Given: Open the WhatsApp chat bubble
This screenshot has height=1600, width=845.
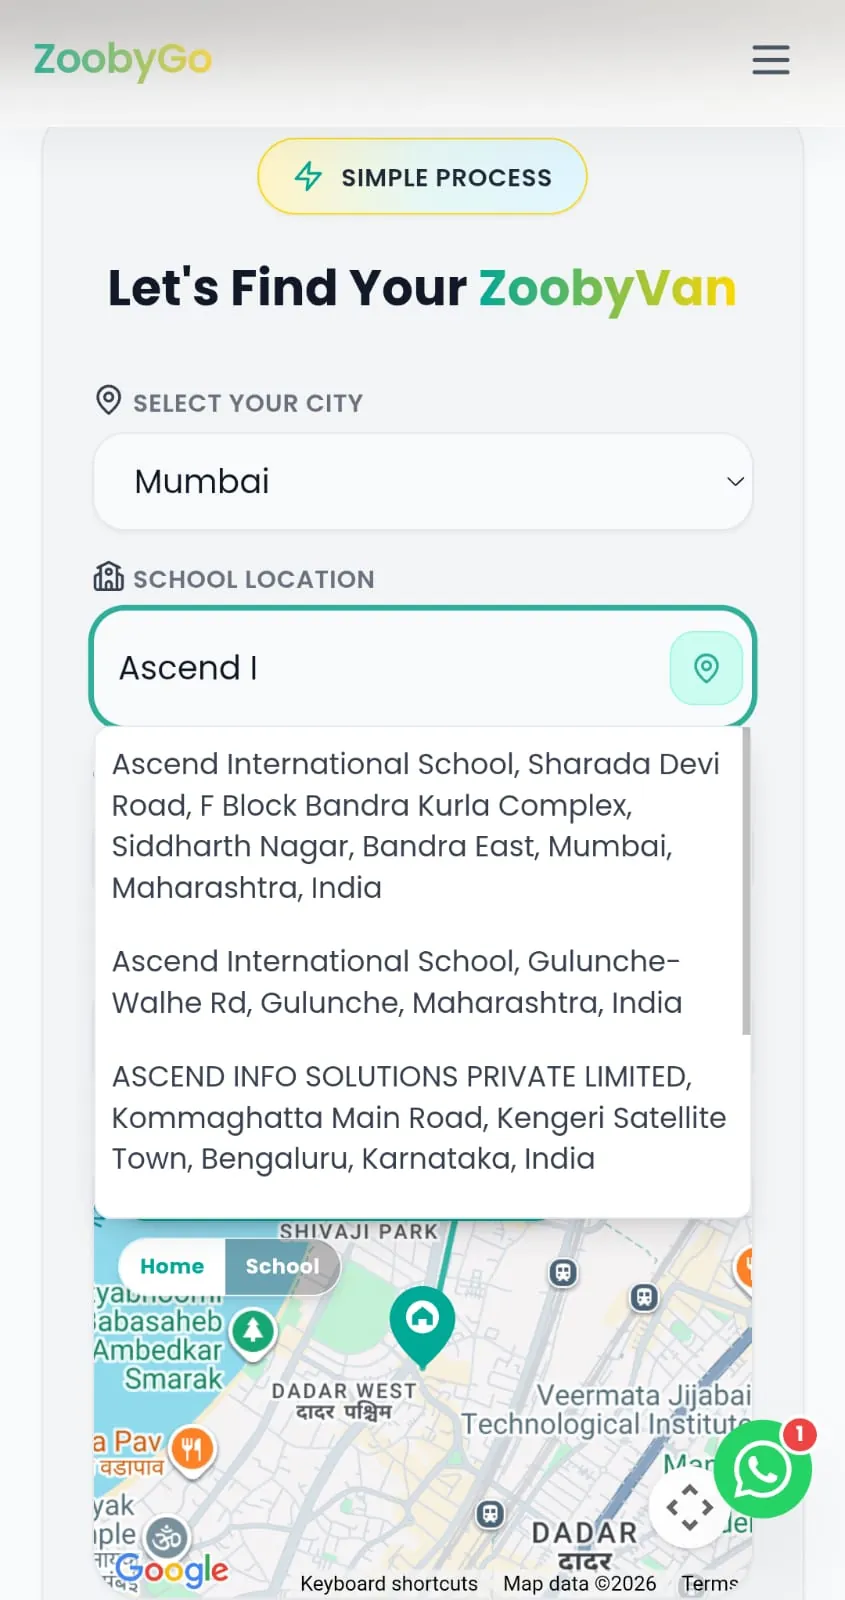Looking at the screenshot, I should pos(763,1469).
